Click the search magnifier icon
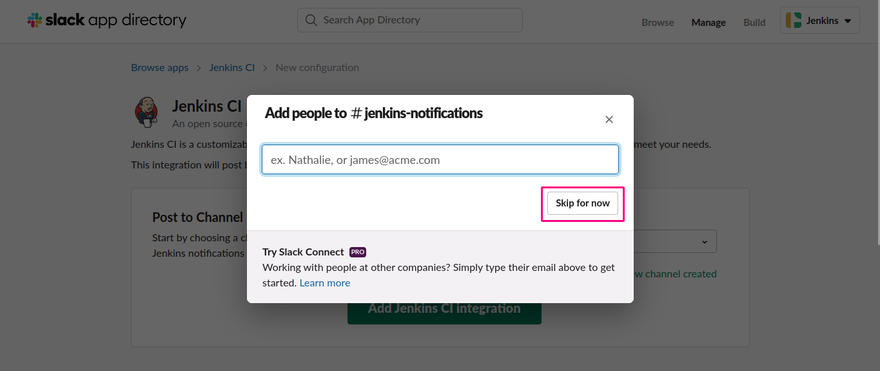The image size is (880, 371). [x=311, y=20]
